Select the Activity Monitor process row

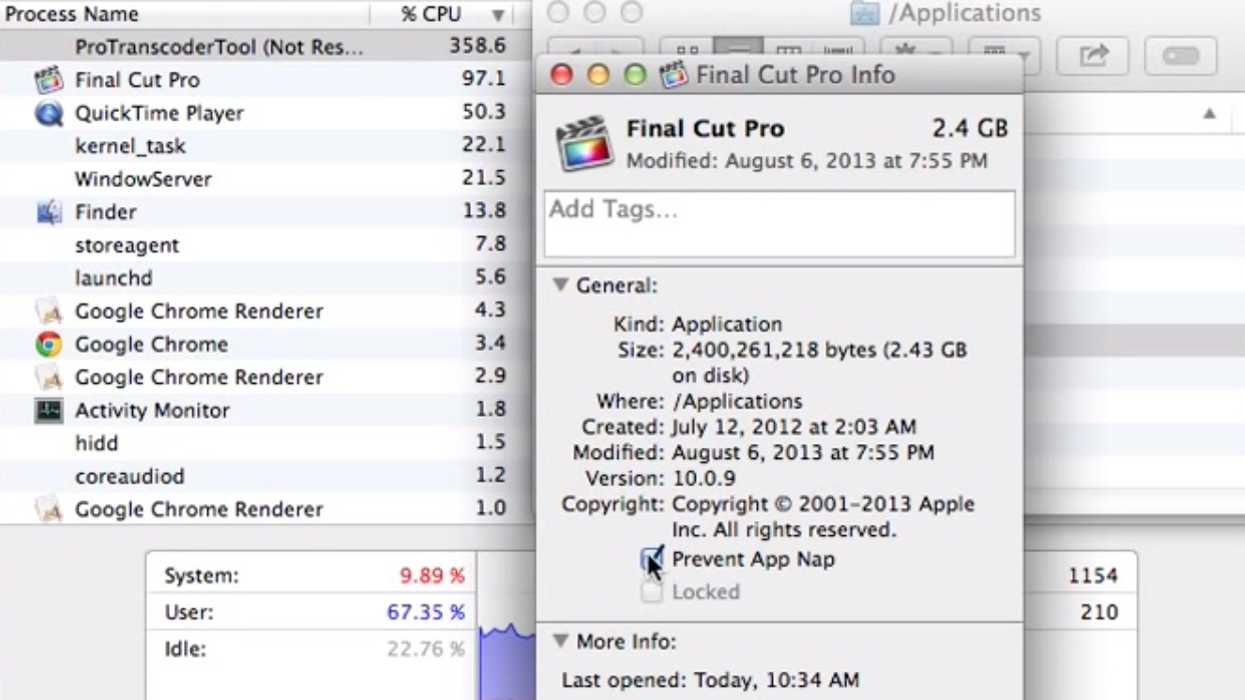(x=266, y=410)
